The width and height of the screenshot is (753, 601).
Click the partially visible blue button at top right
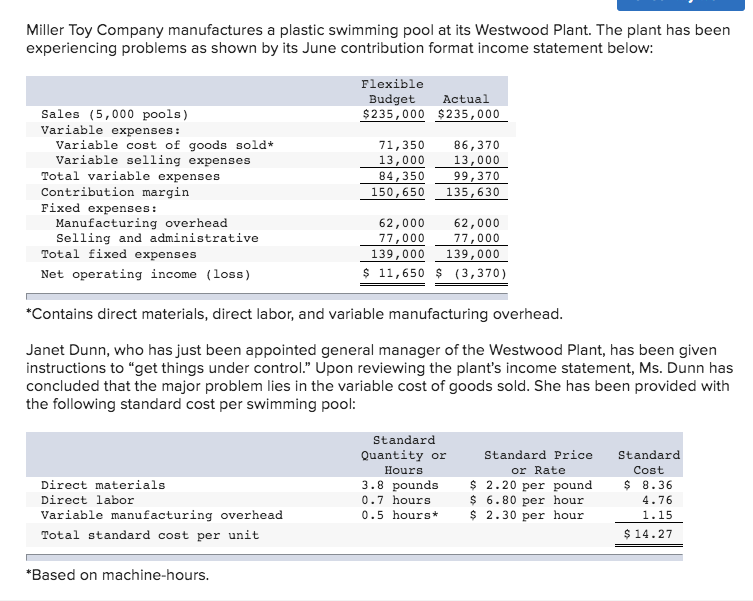(680, 5)
